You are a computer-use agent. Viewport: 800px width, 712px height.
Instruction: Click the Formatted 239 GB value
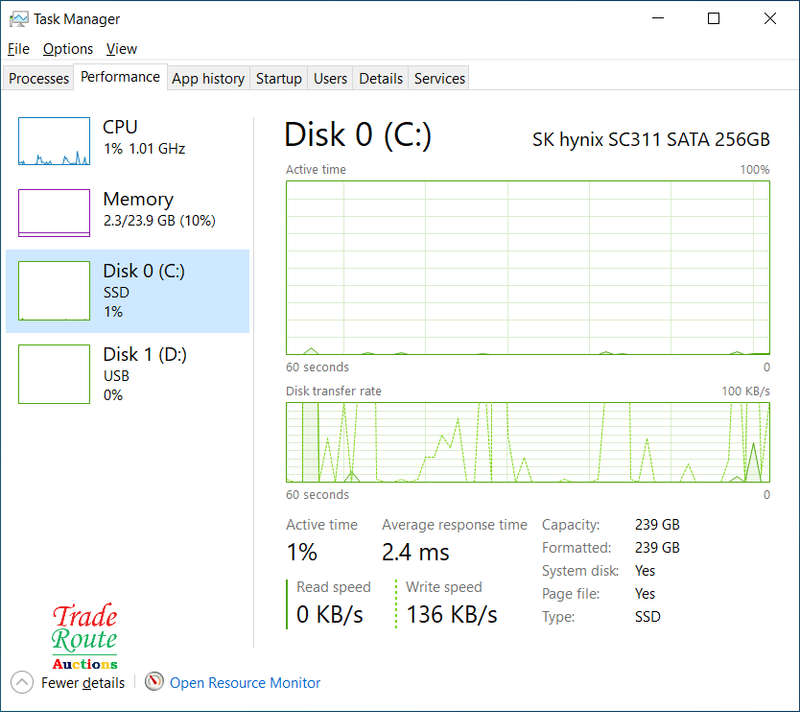(x=657, y=548)
